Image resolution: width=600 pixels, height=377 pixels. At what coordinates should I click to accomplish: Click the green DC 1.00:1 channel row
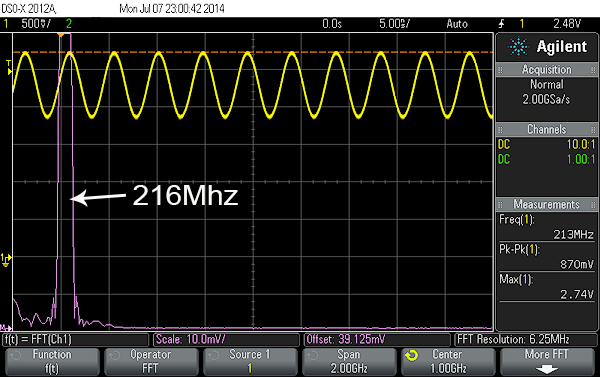click(x=546, y=159)
